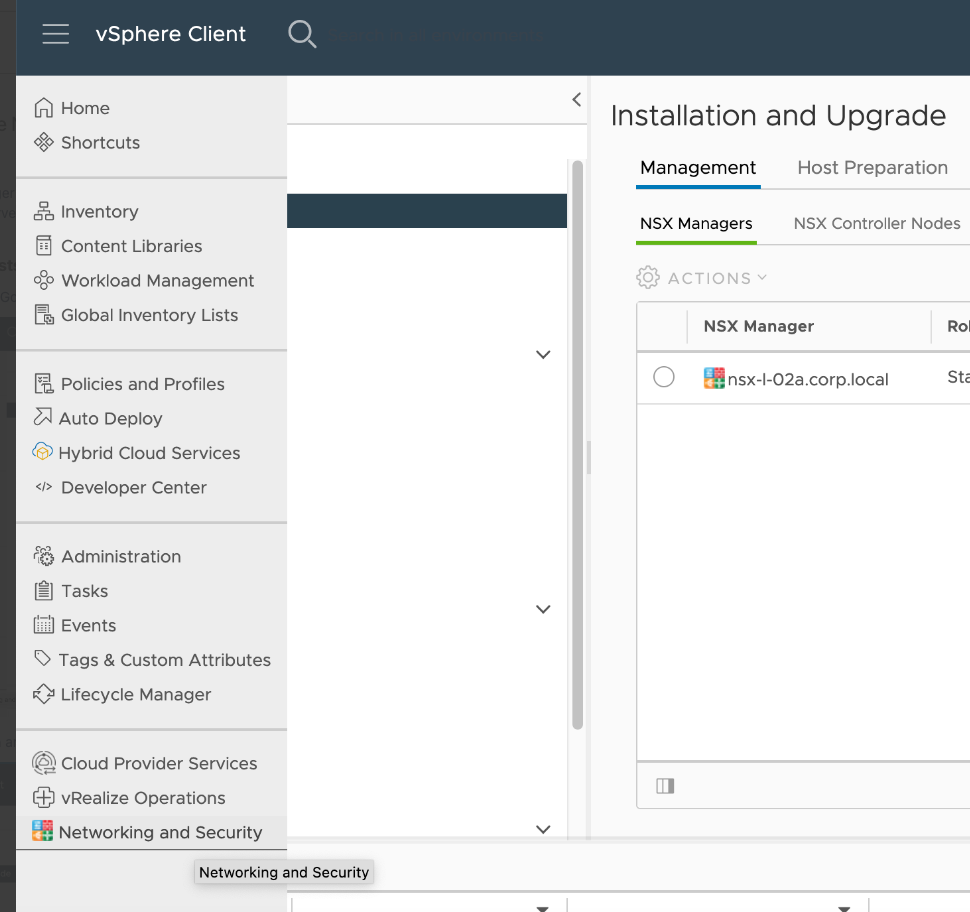This screenshot has width=970, height=912.
Task: Collapse the panel using the left-pointing chevron
Action: [x=576, y=99]
